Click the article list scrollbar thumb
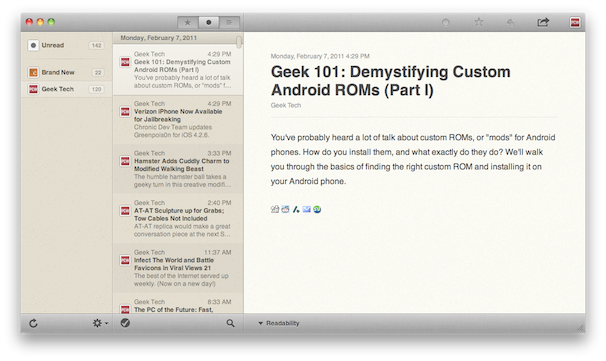The height and width of the screenshot is (361, 606). 239,42
